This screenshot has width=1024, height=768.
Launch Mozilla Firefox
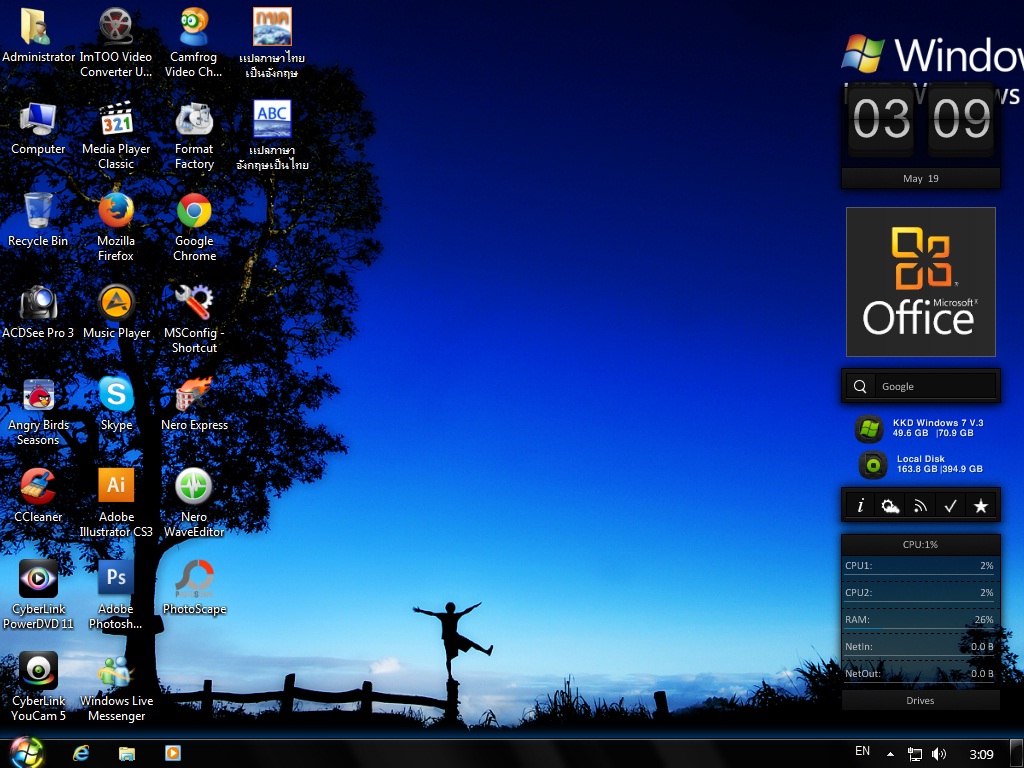point(116,212)
